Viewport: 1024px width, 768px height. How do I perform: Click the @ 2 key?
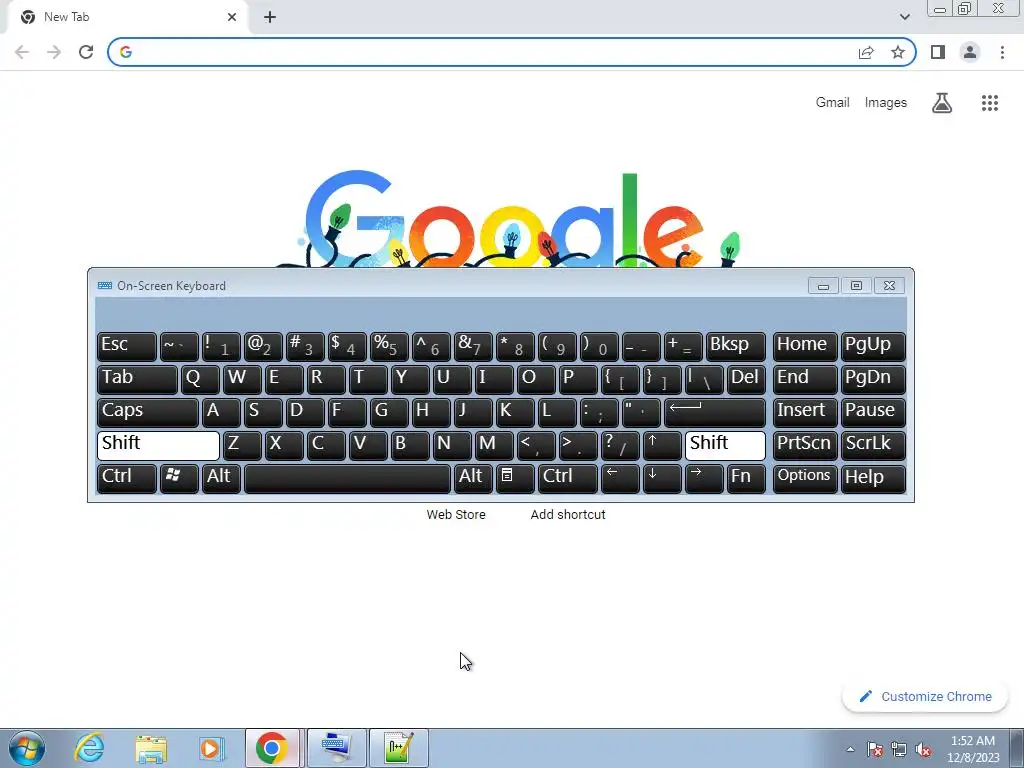(263, 347)
